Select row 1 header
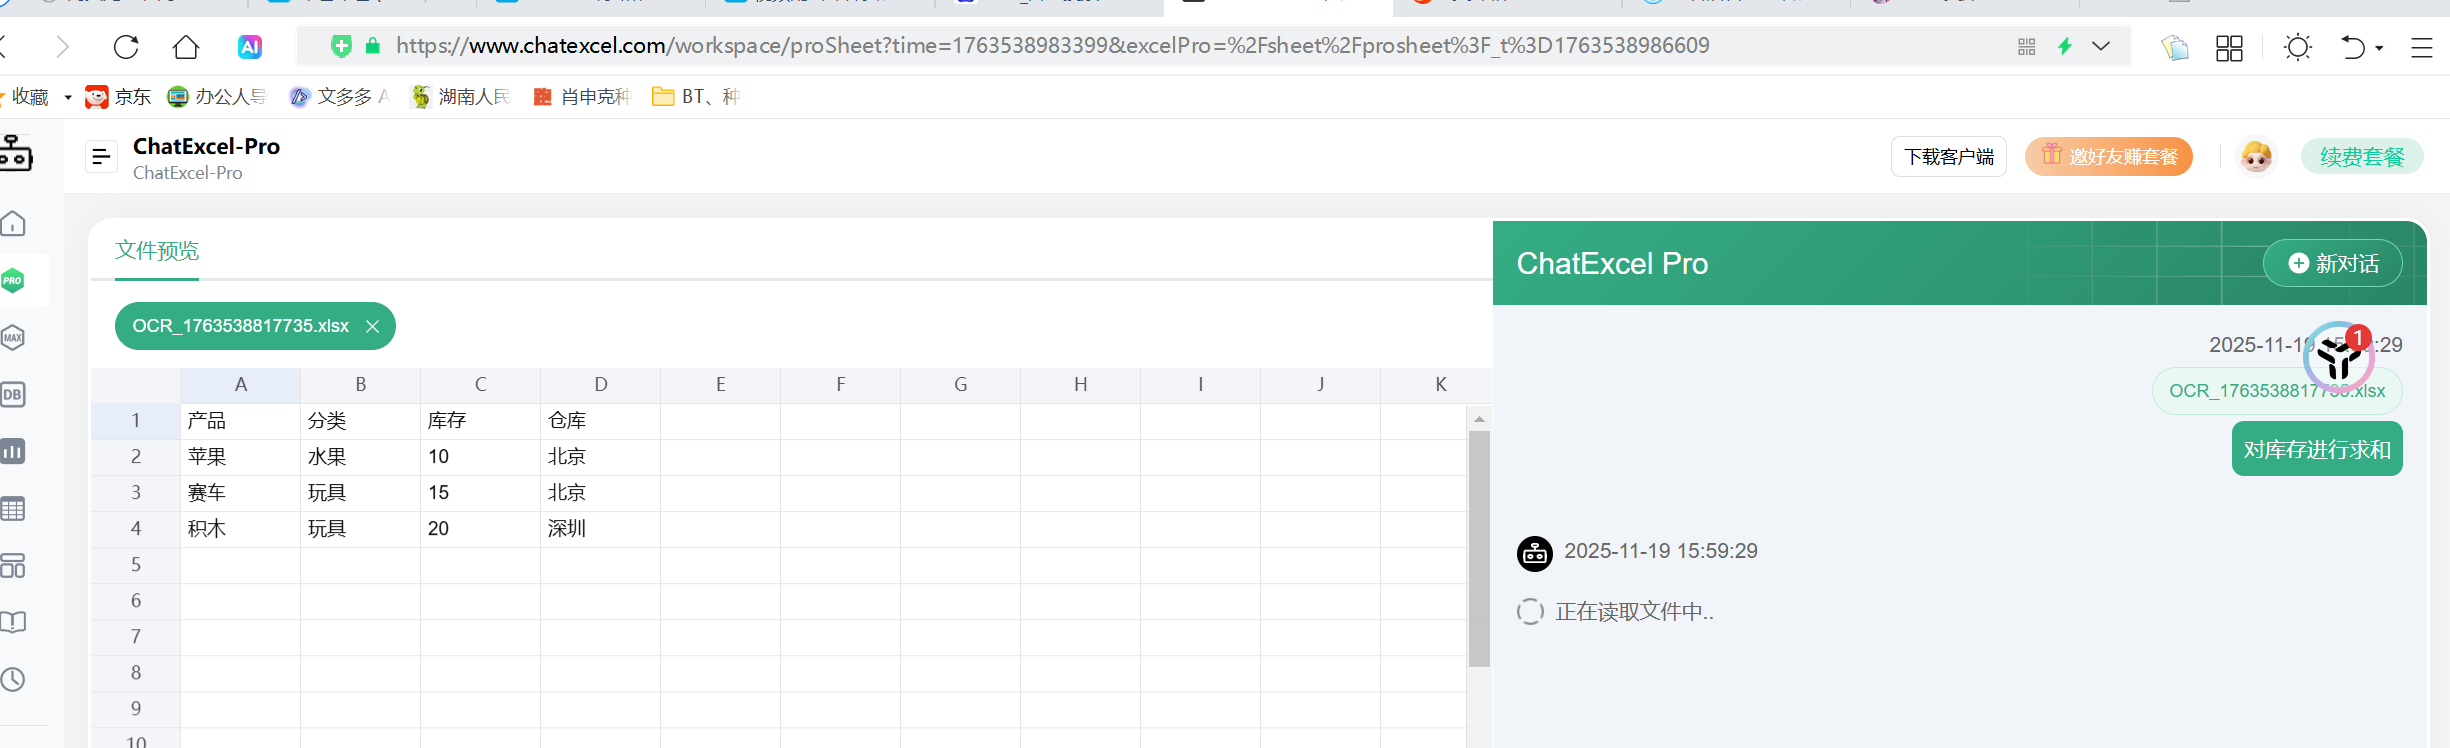 pos(136,421)
